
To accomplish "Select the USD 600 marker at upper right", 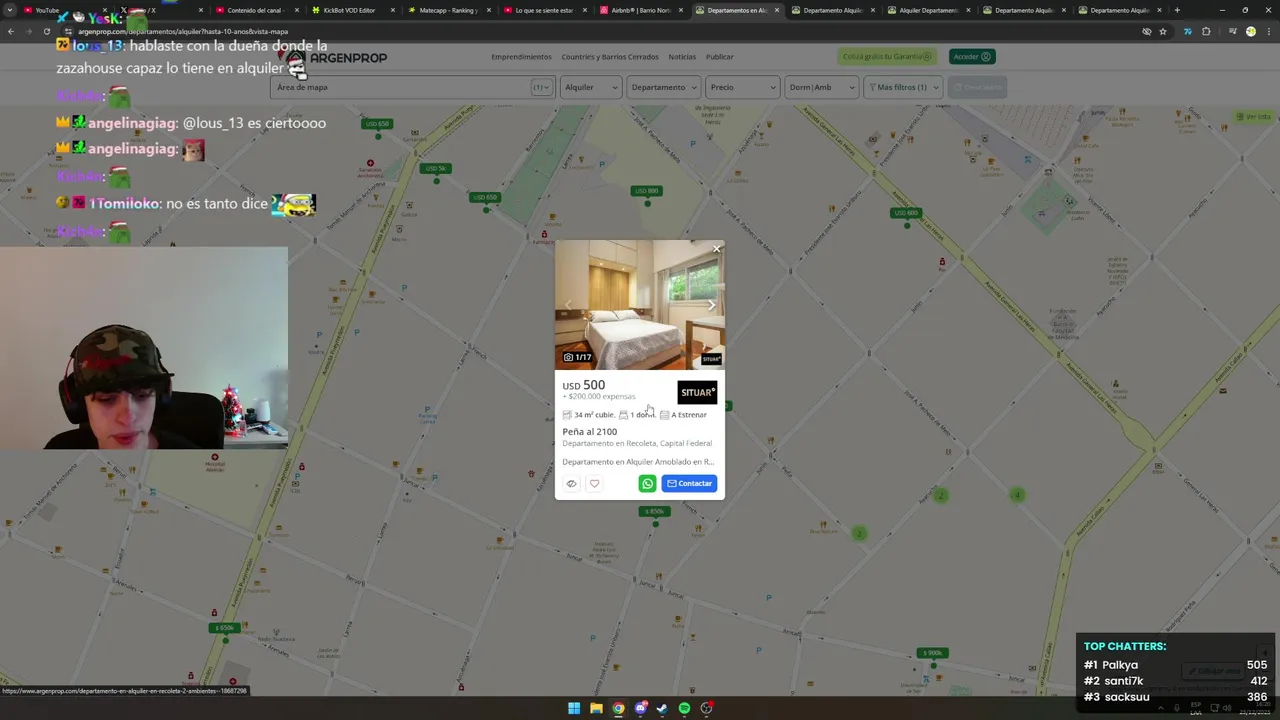I will [x=905, y=213].
